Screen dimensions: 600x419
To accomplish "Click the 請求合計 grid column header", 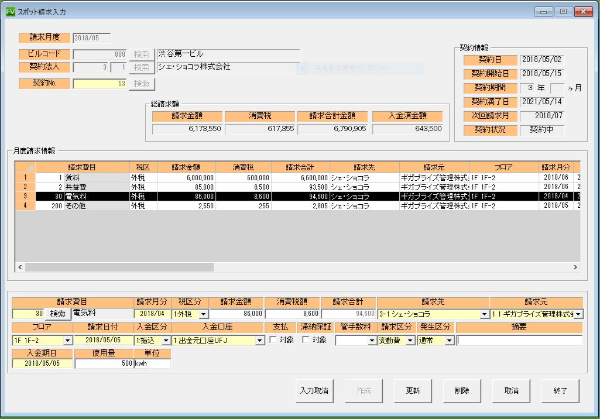I will 300,167.
